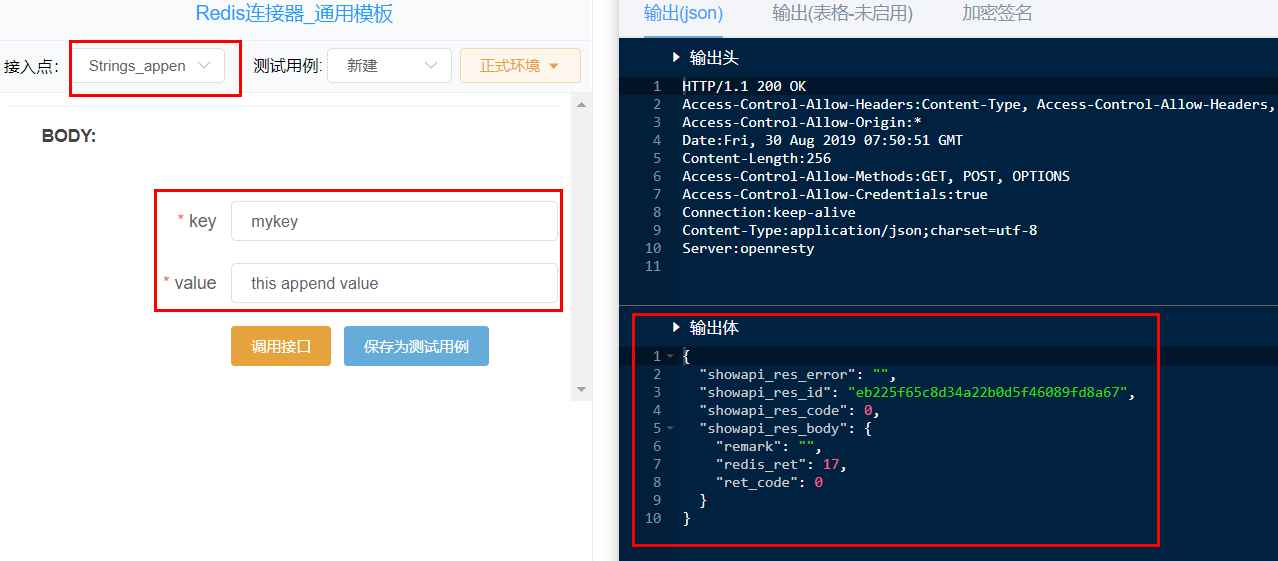
Task: Click the 调用接口 button
Action: coord(281,346)
